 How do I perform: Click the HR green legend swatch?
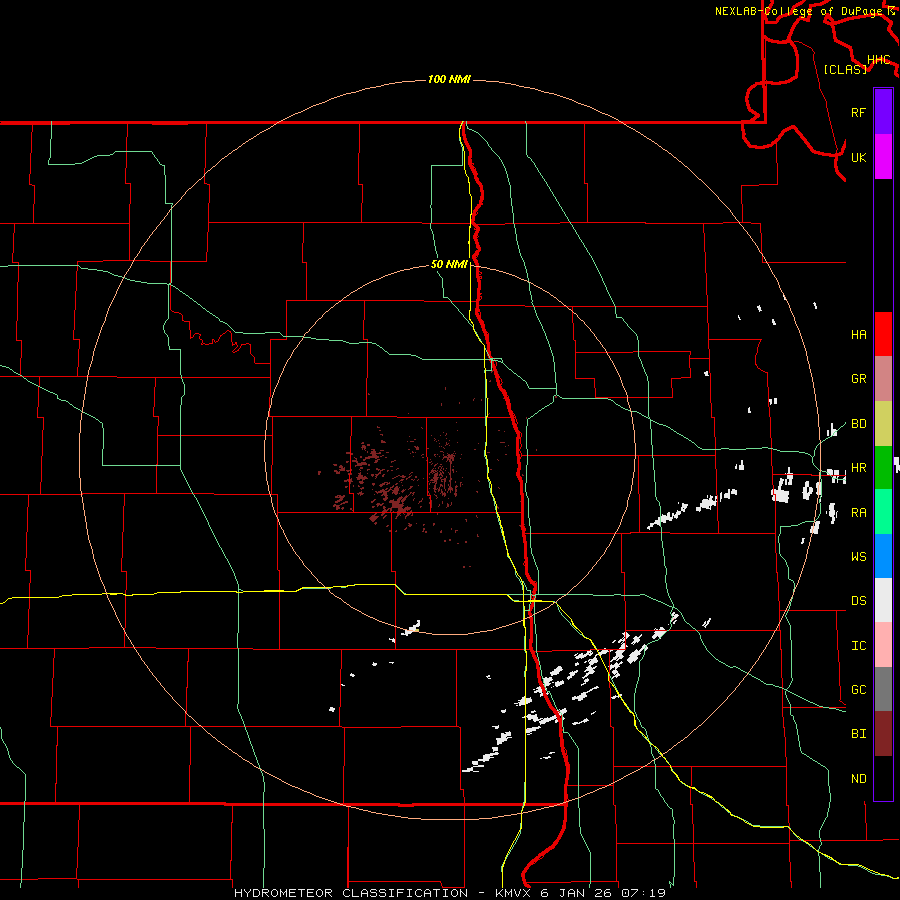click(x=883, y=468)
